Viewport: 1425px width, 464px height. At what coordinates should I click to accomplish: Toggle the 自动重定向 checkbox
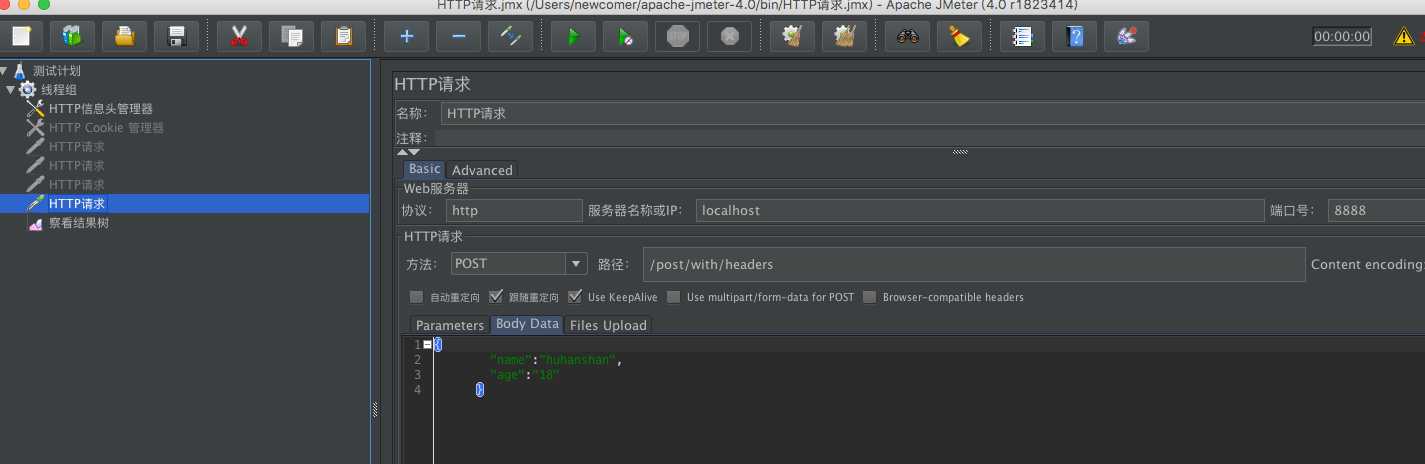coord(416,297)
